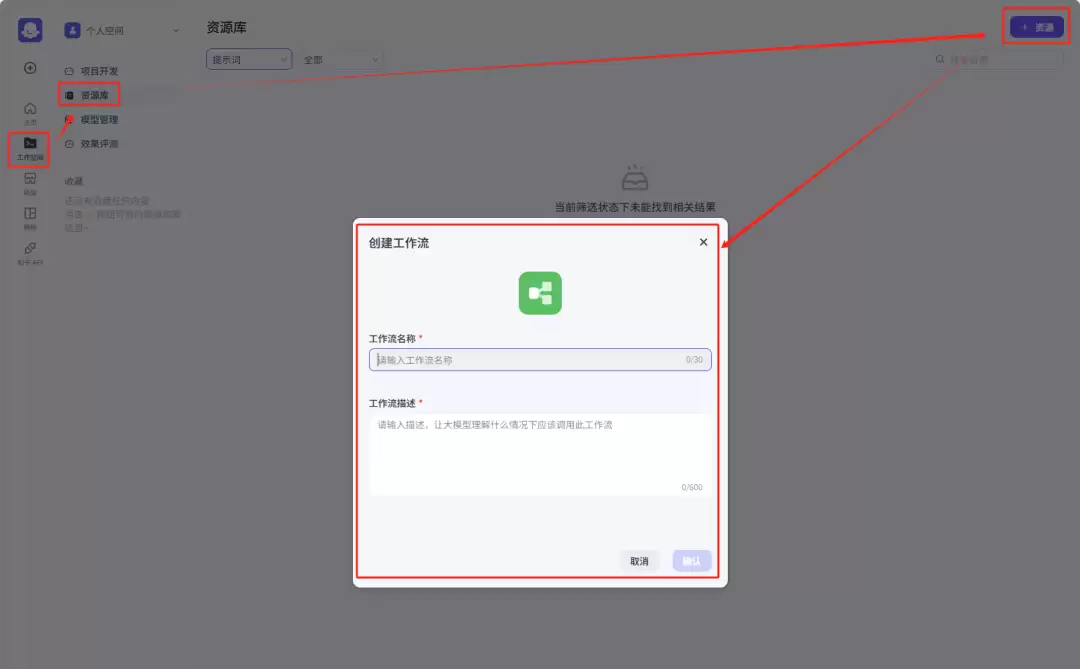Click the app logo in the top-left corner
Viewport: 1080px width, 669px height.
[x=29, y=29]
